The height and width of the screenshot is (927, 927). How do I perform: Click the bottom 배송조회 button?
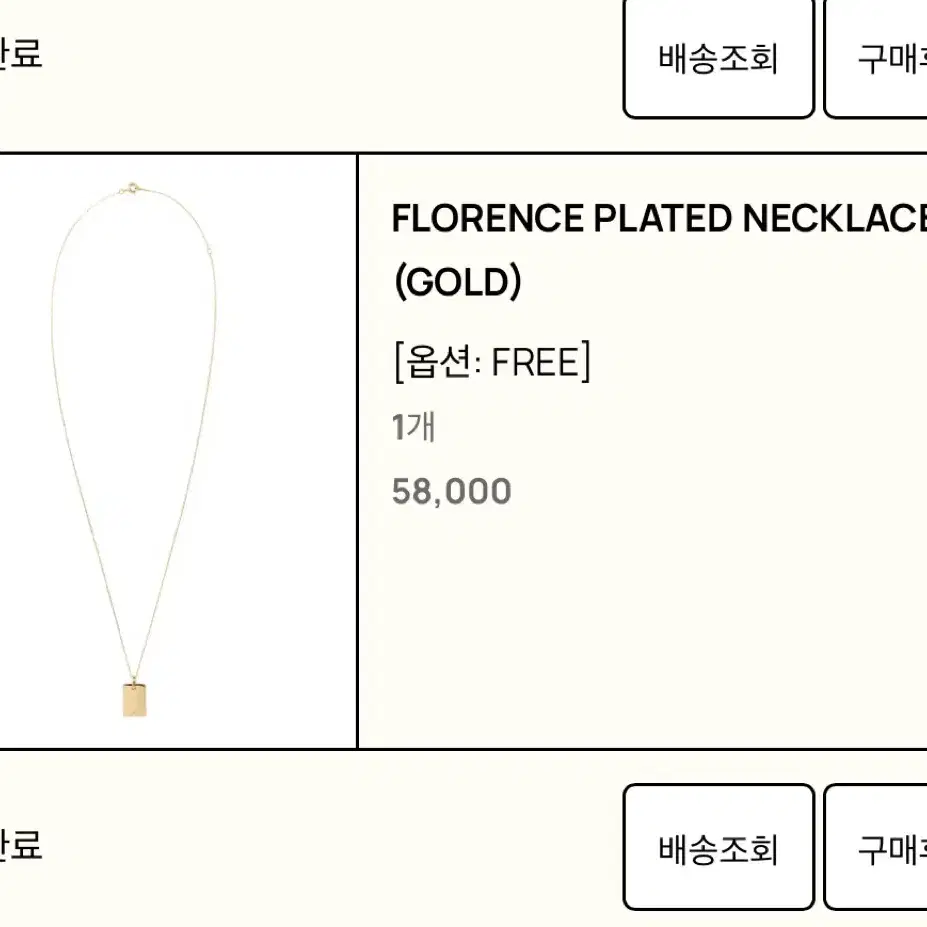coord(718,847)
